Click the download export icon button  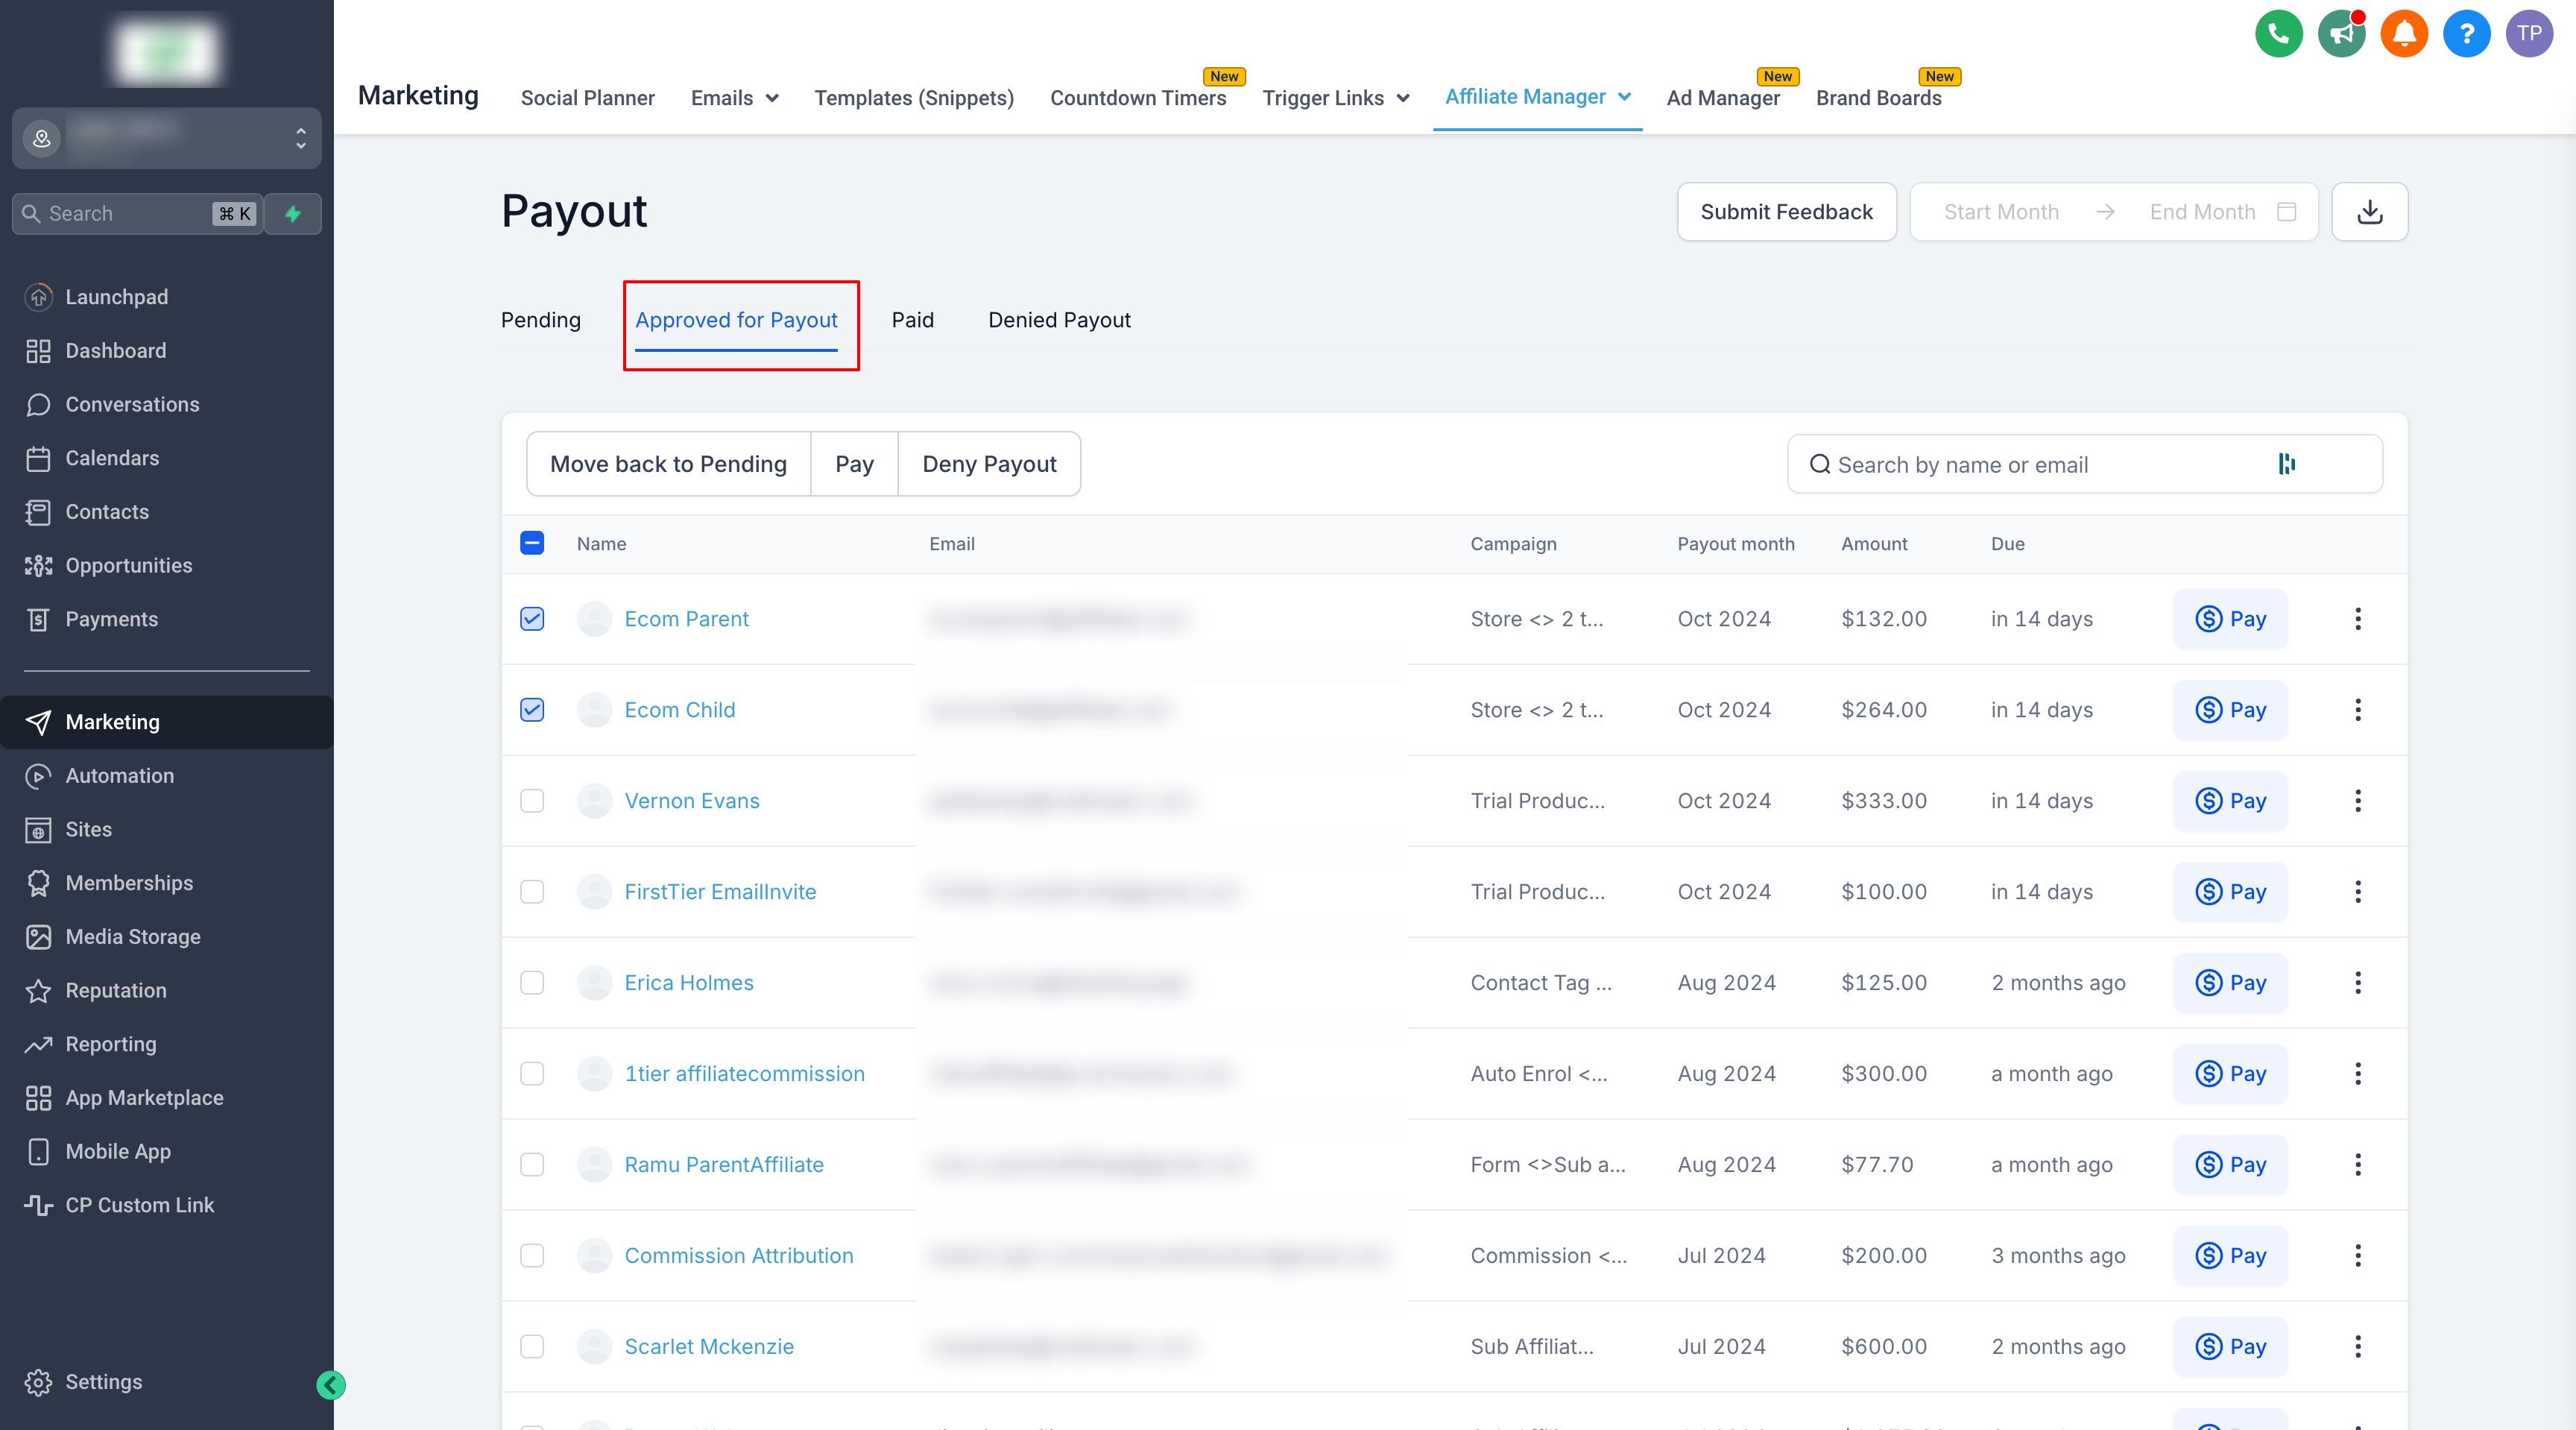click(2369, 212)
